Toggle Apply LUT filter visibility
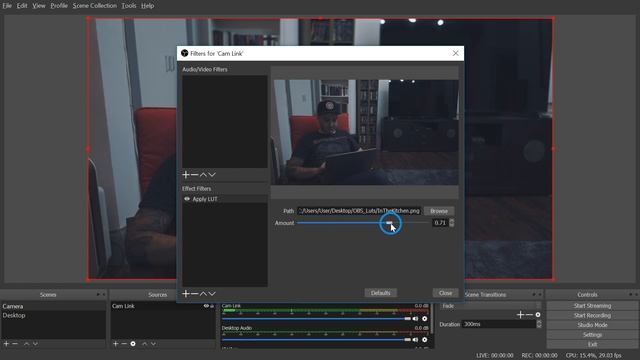Viewport: 640px width, 360px height. 187,199
